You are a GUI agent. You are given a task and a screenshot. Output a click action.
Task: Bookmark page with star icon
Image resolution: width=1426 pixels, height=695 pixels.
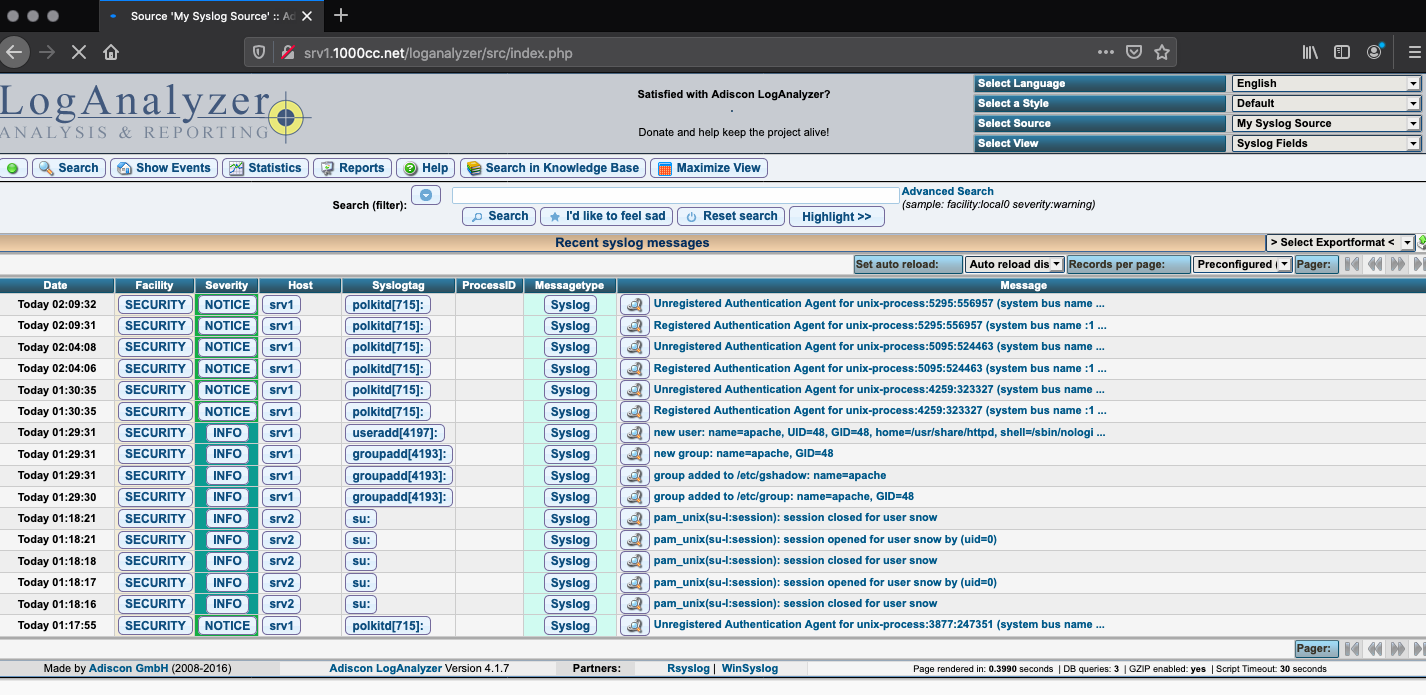point(1162,52)
